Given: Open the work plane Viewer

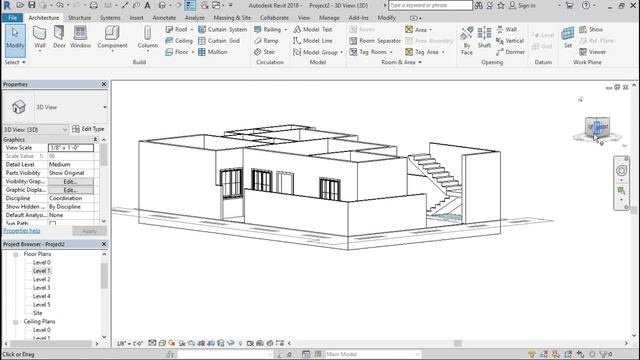Looking at the screenshot, I should click(592, 52).
